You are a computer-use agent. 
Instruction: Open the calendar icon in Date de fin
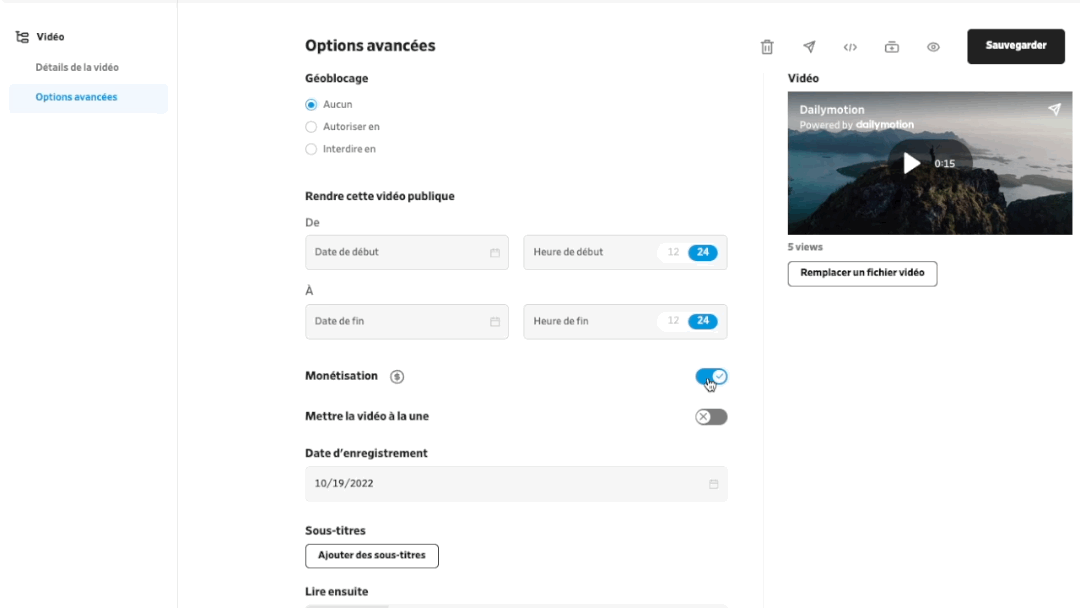coord(495,322)
